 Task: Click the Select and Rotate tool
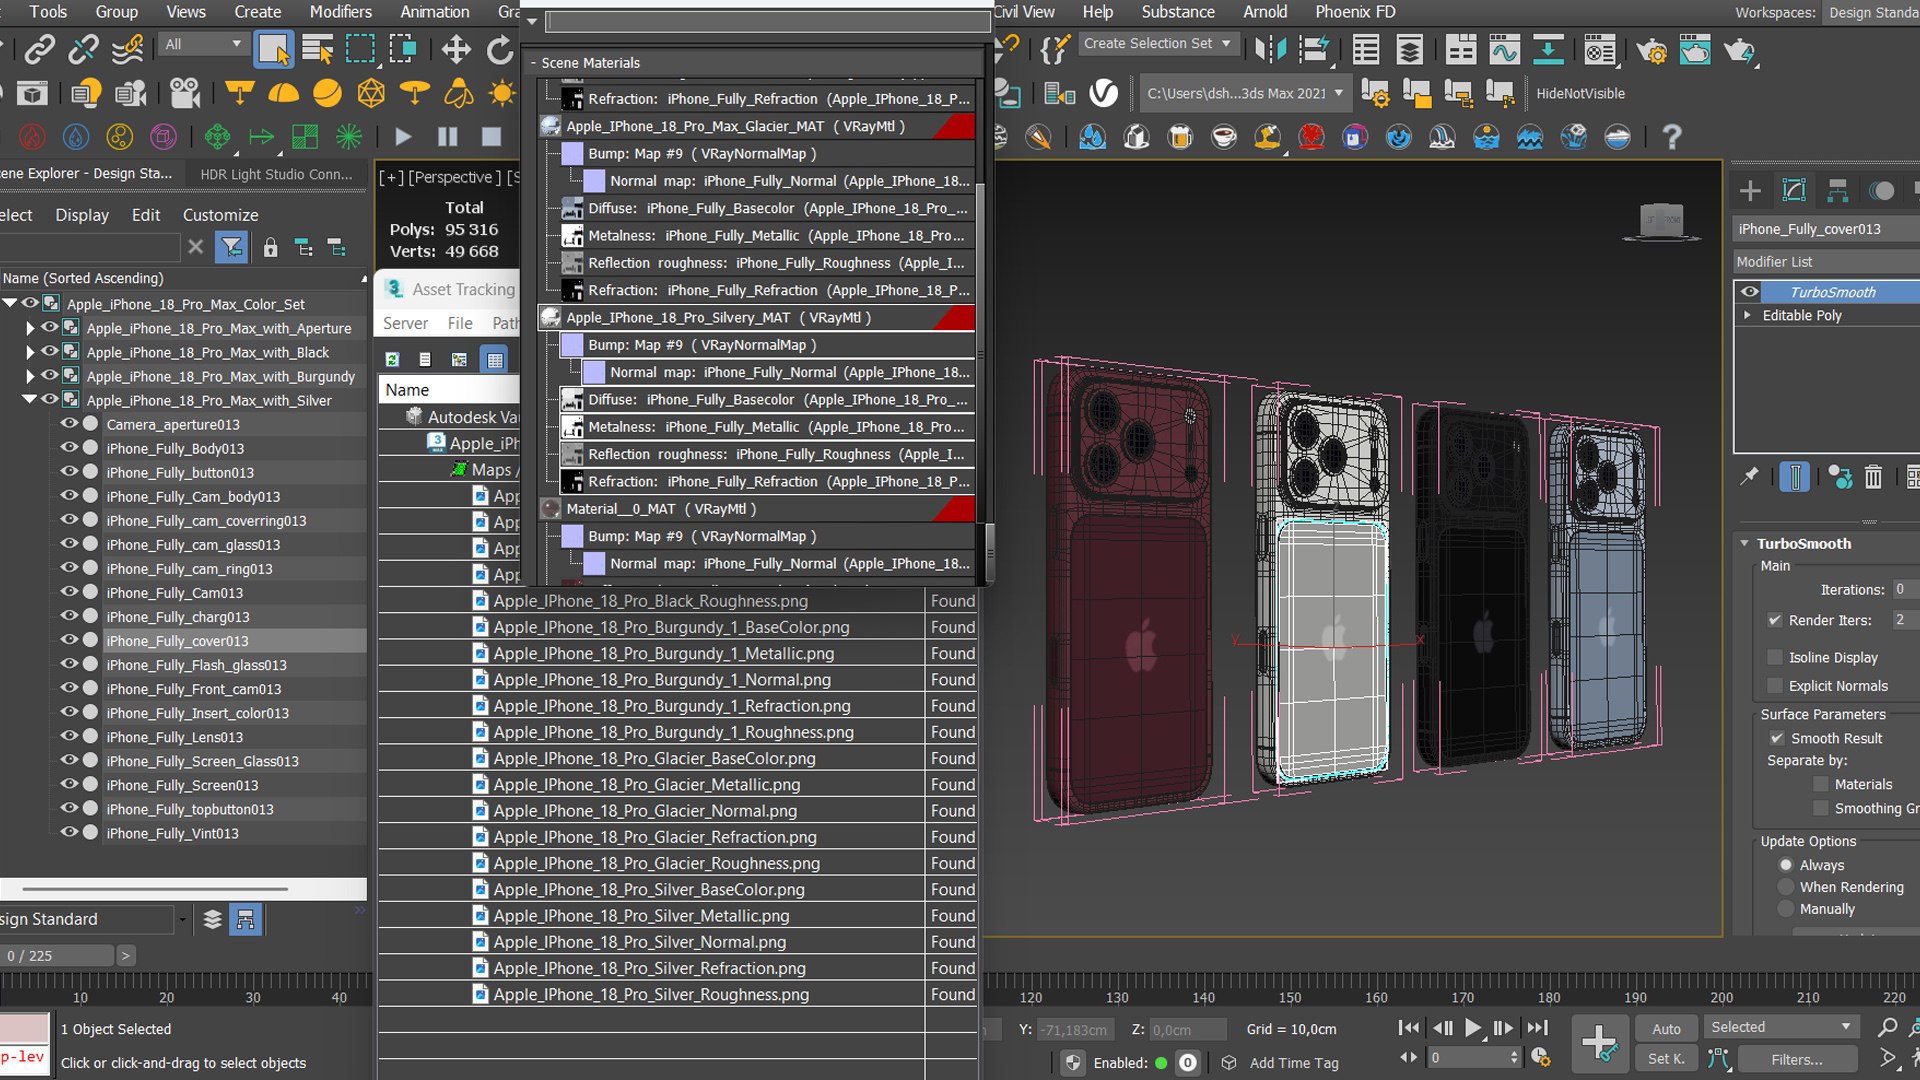[499, 49]
